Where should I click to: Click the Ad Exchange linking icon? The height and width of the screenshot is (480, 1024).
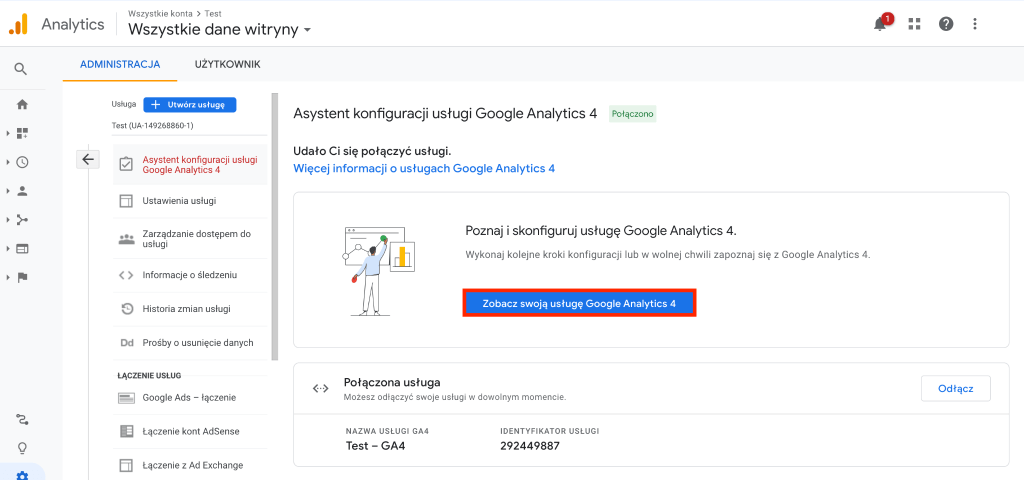[126, 466]
